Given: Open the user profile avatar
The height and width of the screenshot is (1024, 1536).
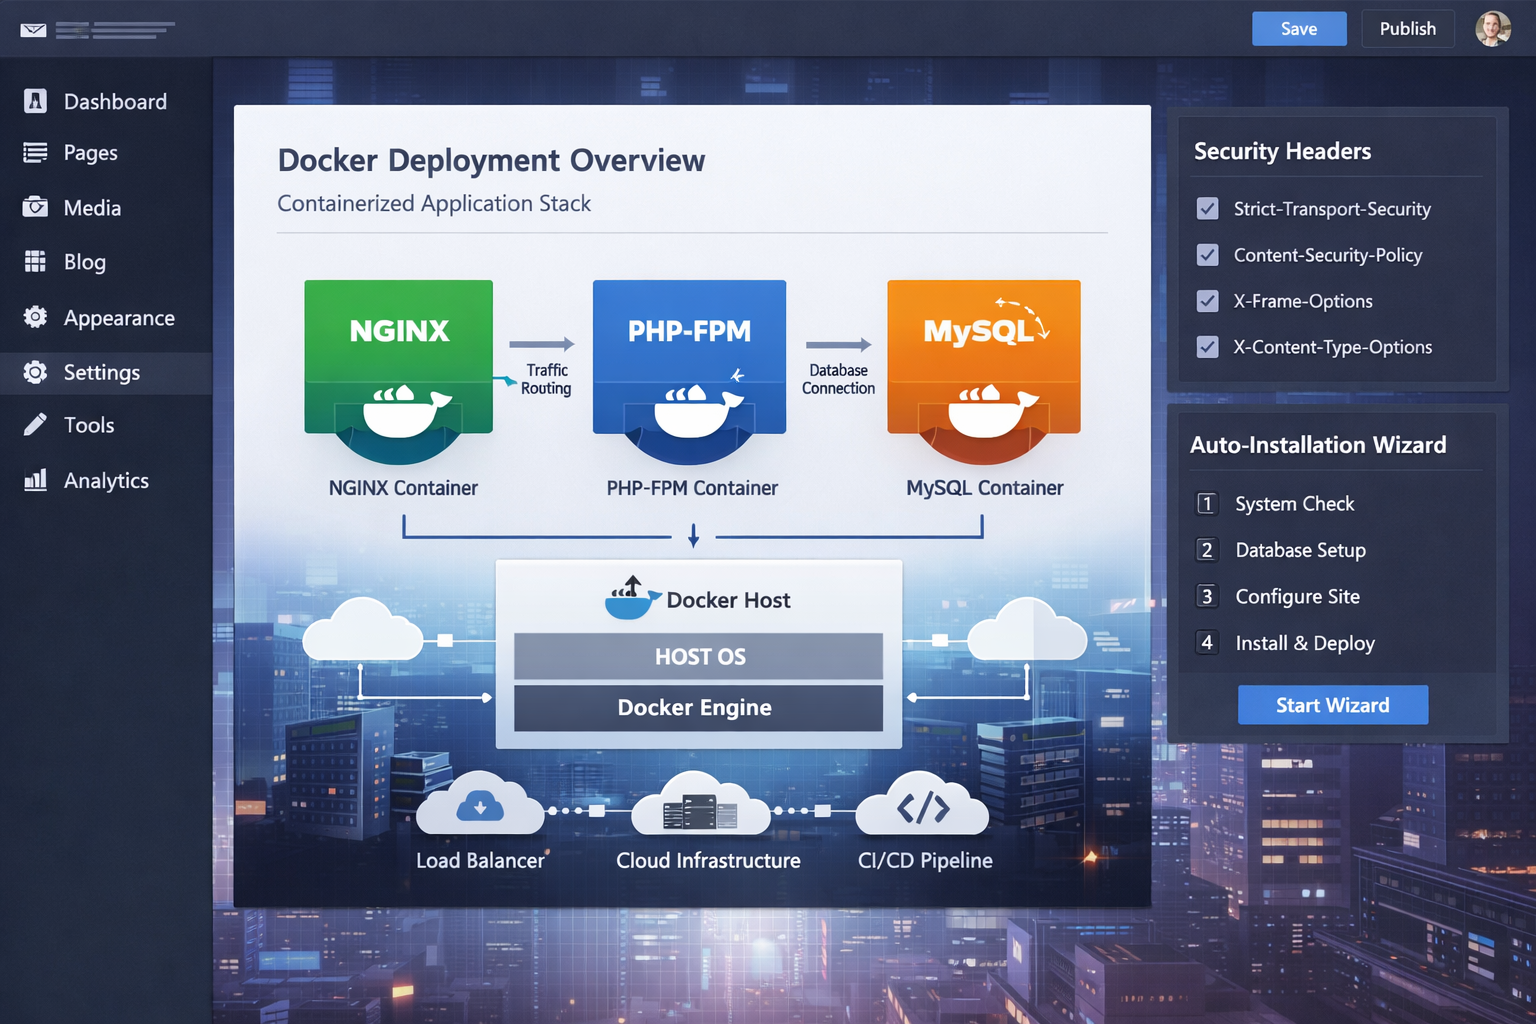Looking at the screenshot, I should [x=1493, y=29].
